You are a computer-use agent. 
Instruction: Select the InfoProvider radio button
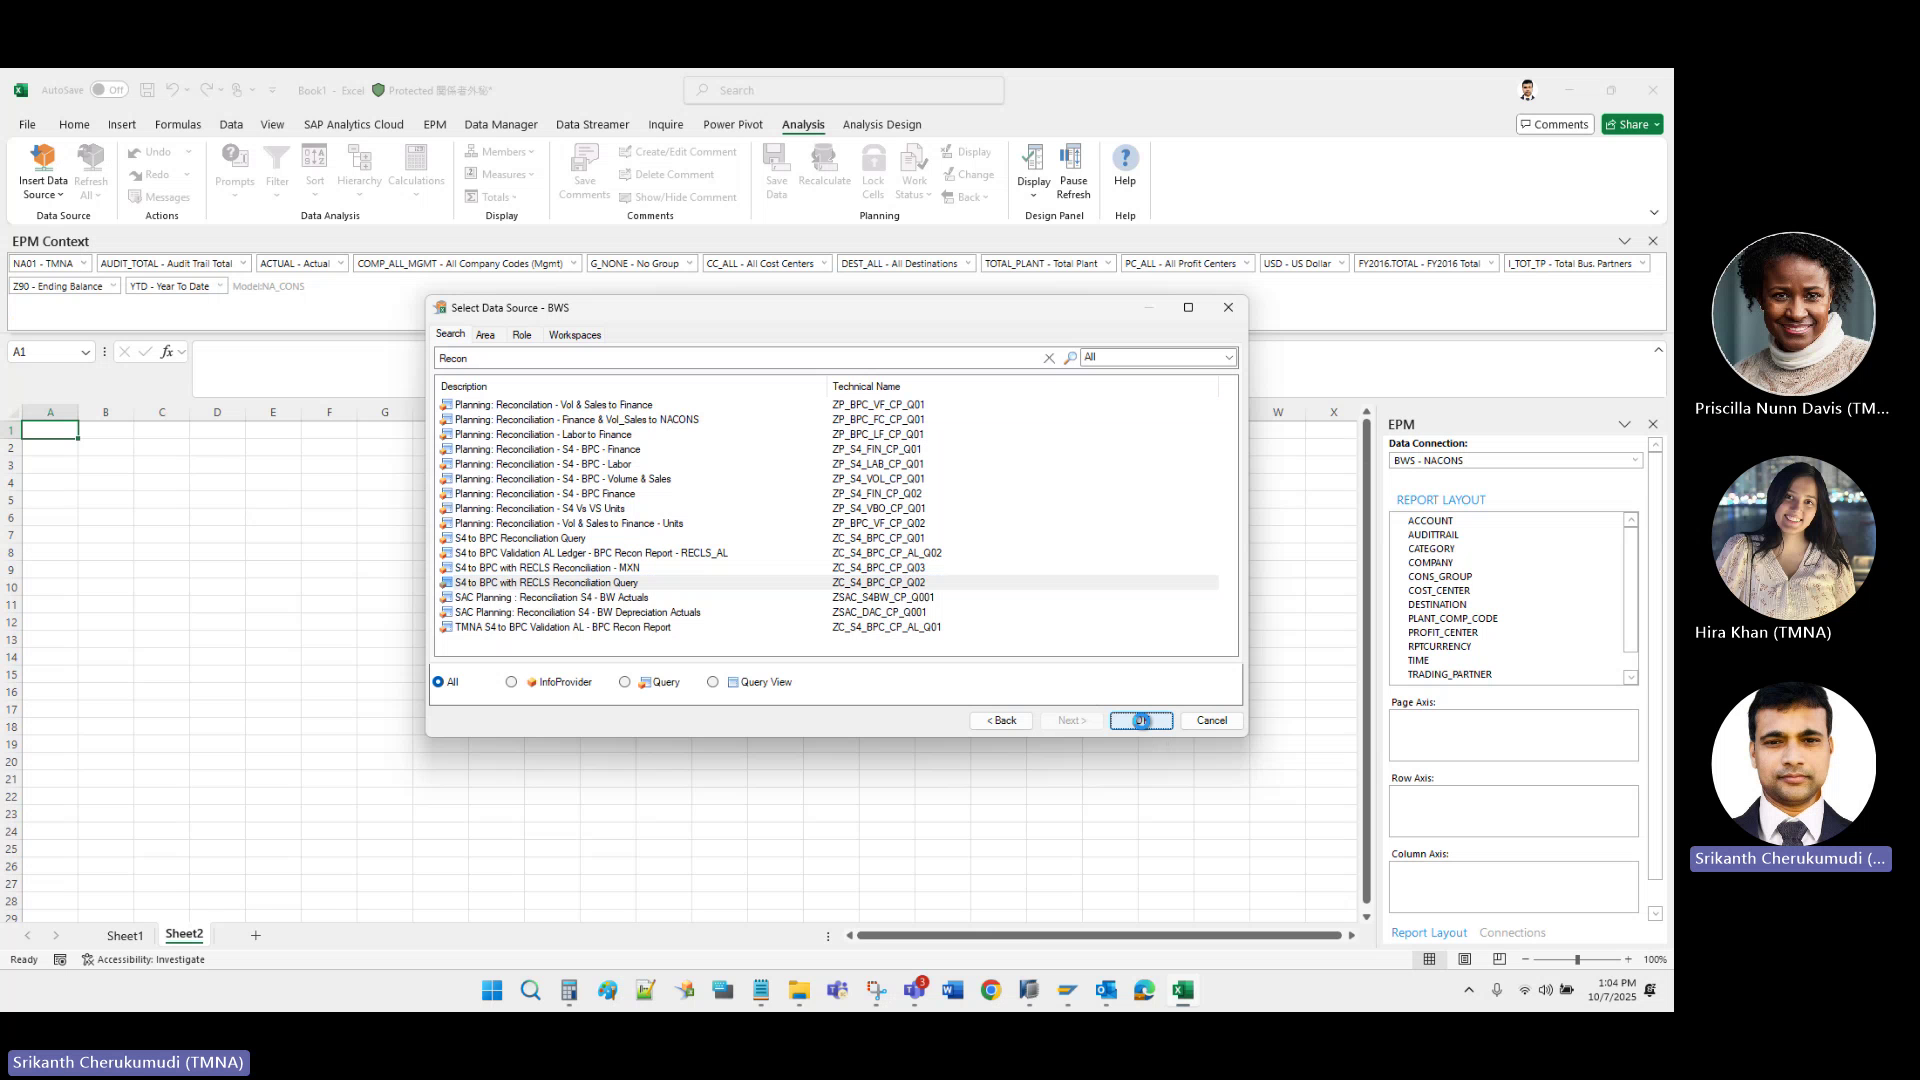(512, 681)
